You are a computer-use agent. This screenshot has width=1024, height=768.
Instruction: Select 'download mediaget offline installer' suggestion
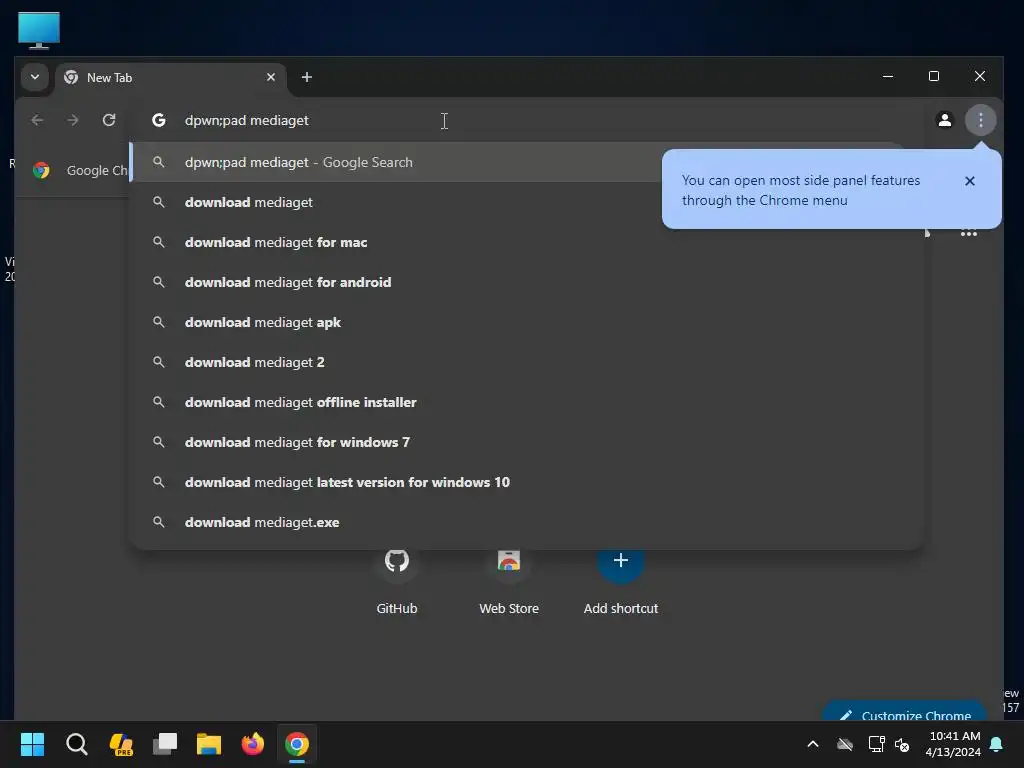tap(526, 402)
